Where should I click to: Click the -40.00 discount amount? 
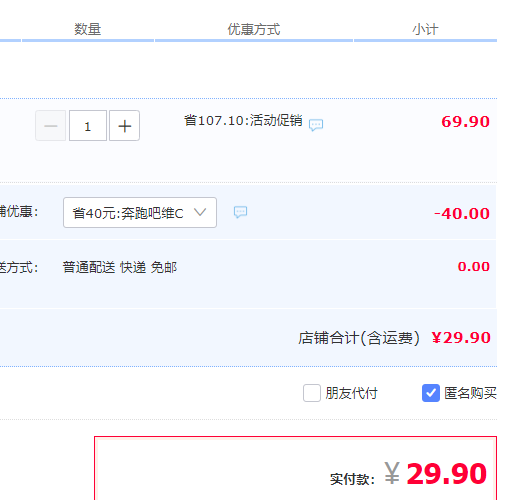point(462,213)
